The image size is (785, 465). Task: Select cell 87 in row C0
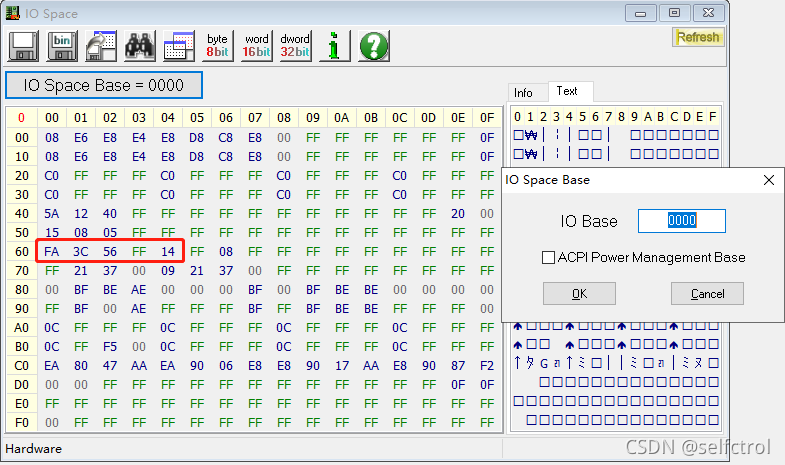click(x=458, y=365)
